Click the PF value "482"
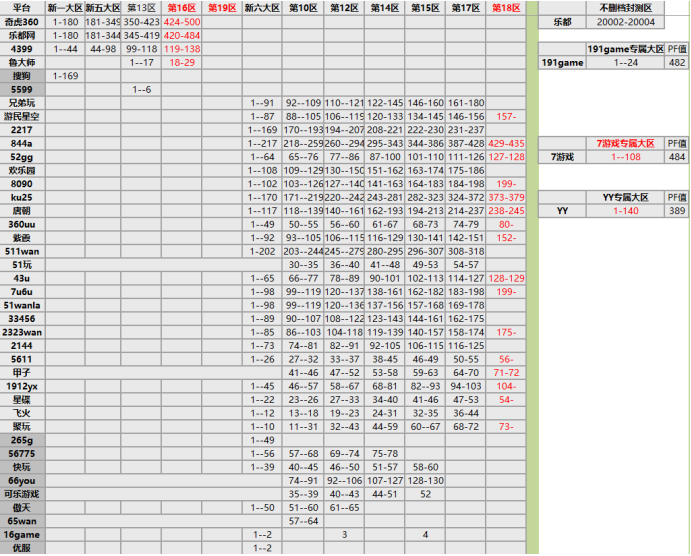691x556 pixels. 676,63
